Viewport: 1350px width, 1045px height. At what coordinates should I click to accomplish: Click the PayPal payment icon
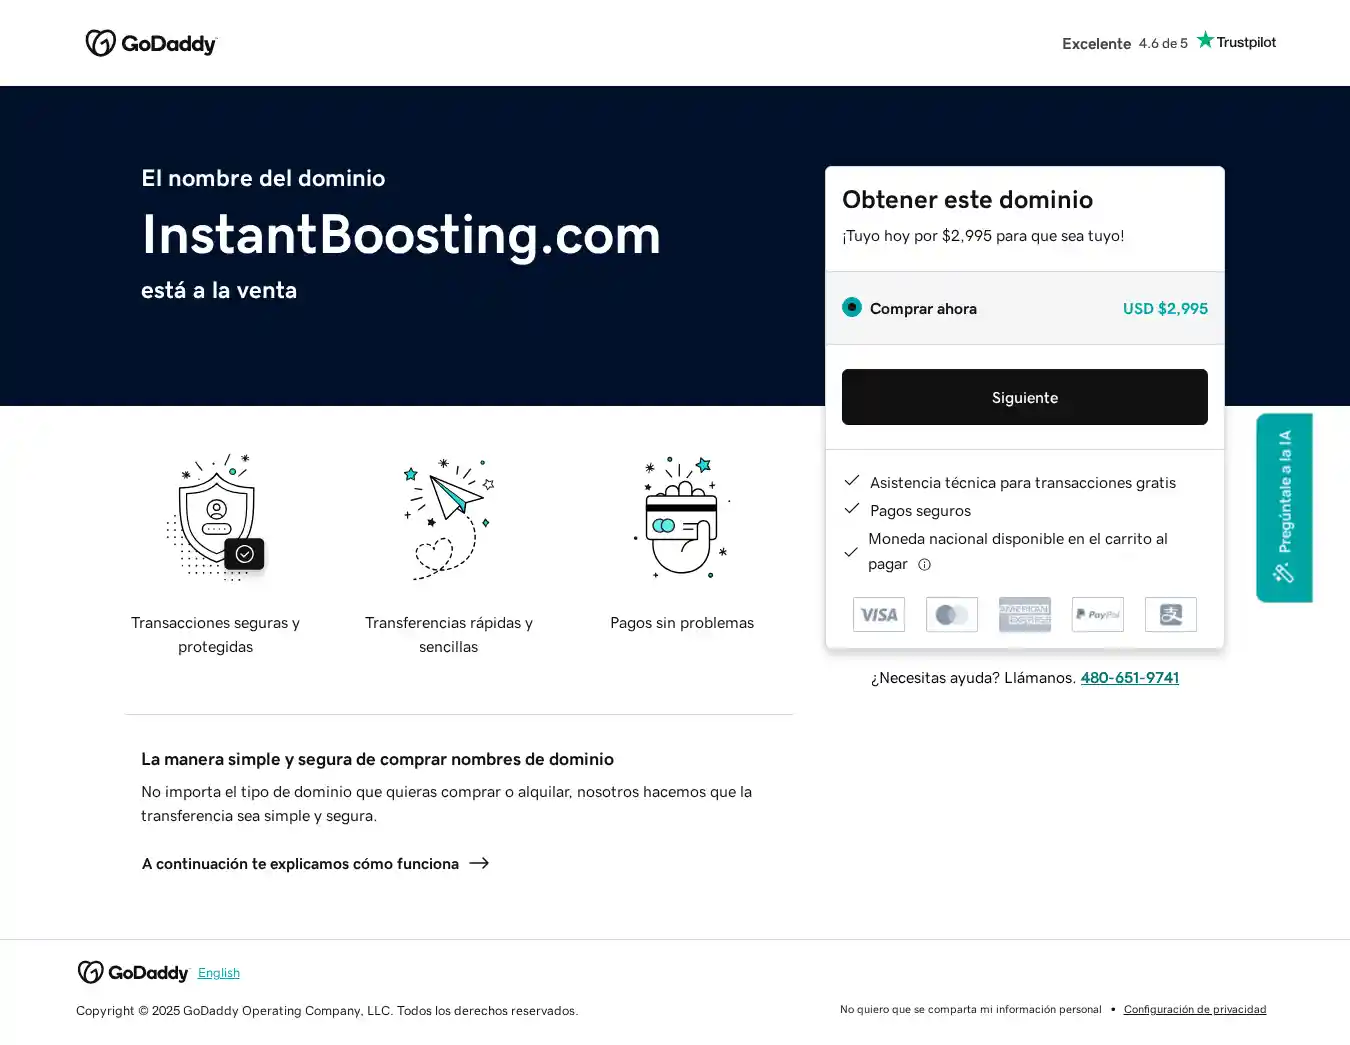click(1098, 615)
